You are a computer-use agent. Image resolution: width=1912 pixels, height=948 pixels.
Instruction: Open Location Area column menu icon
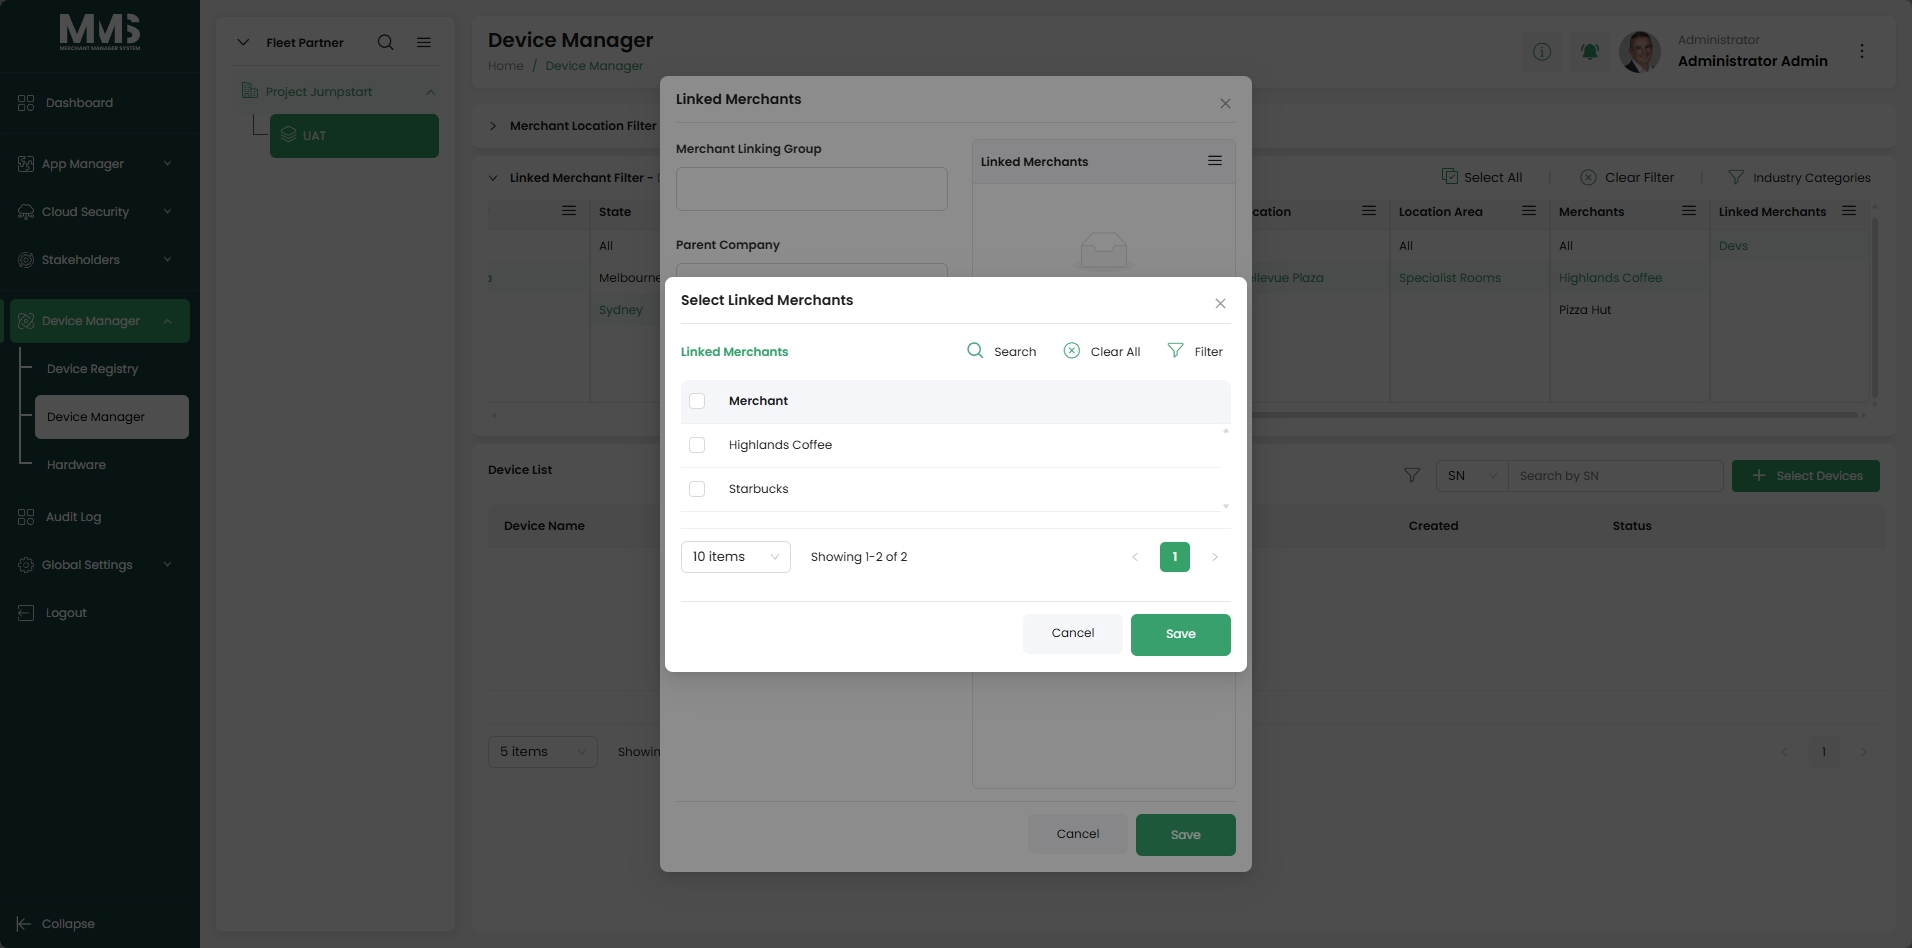[1529, 211]
